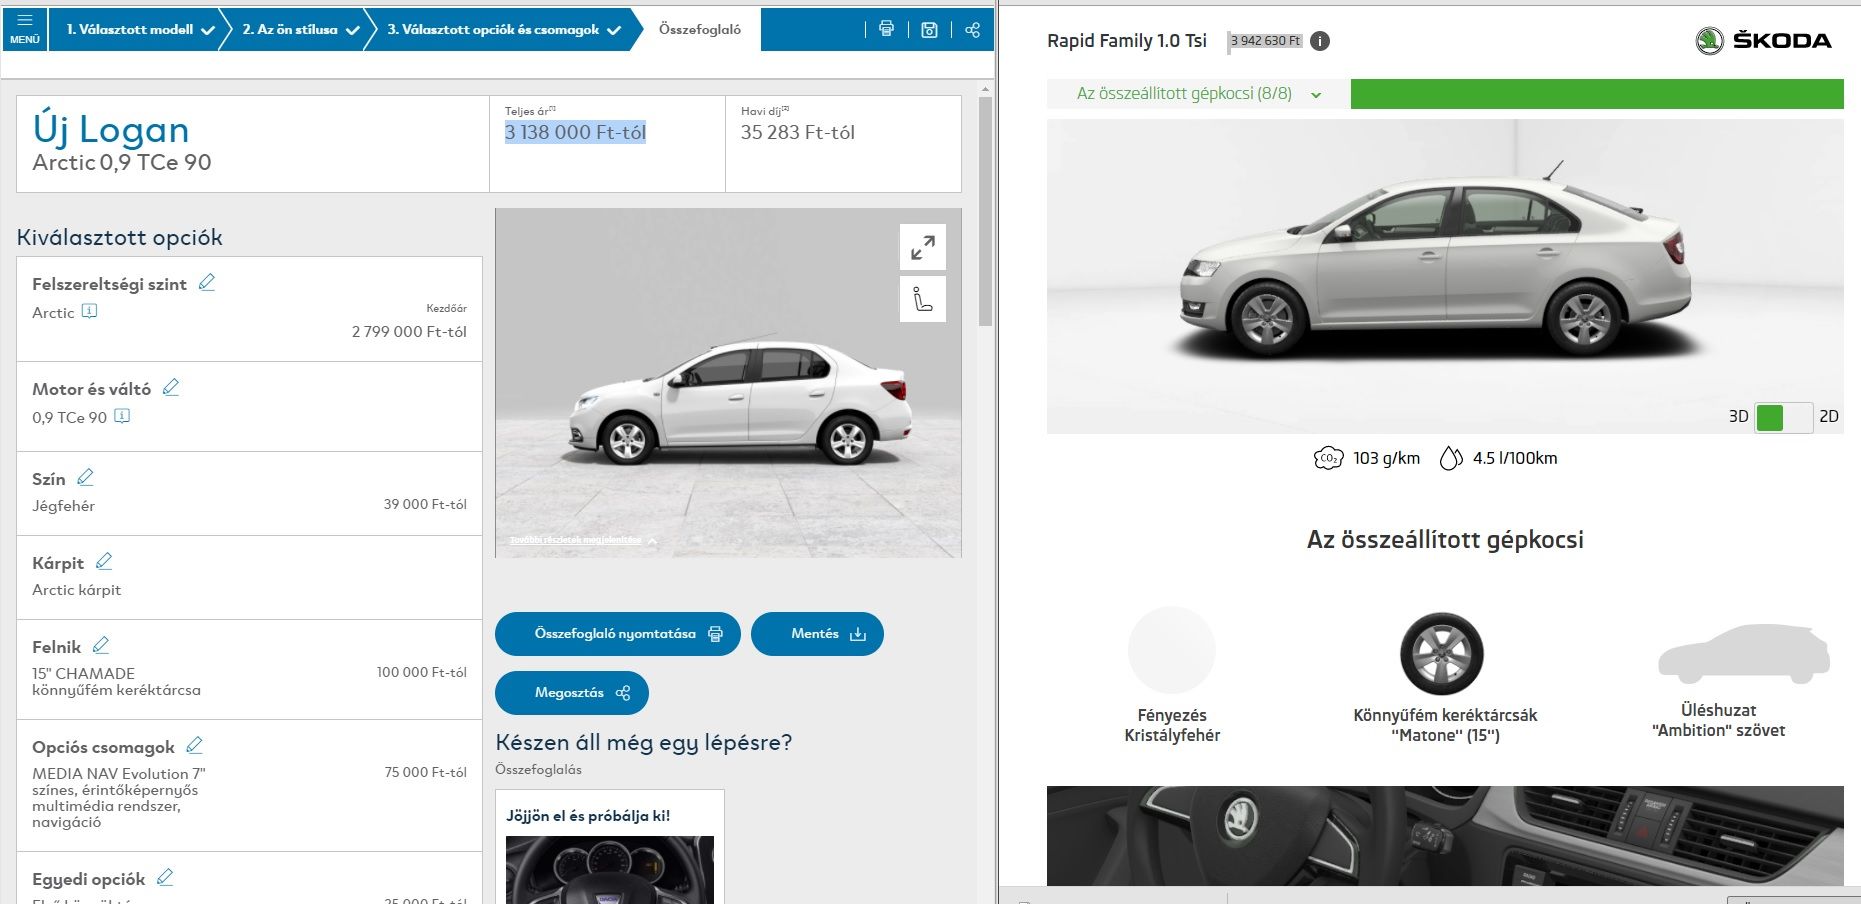Click the CO2 emission cloud icon

coord(1328,458)
